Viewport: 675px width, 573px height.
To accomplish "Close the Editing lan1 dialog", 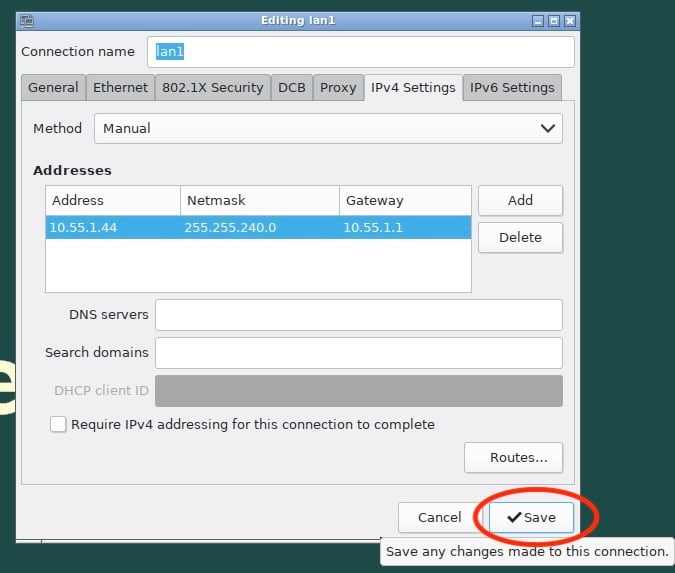I will click(x=569, y=20).
